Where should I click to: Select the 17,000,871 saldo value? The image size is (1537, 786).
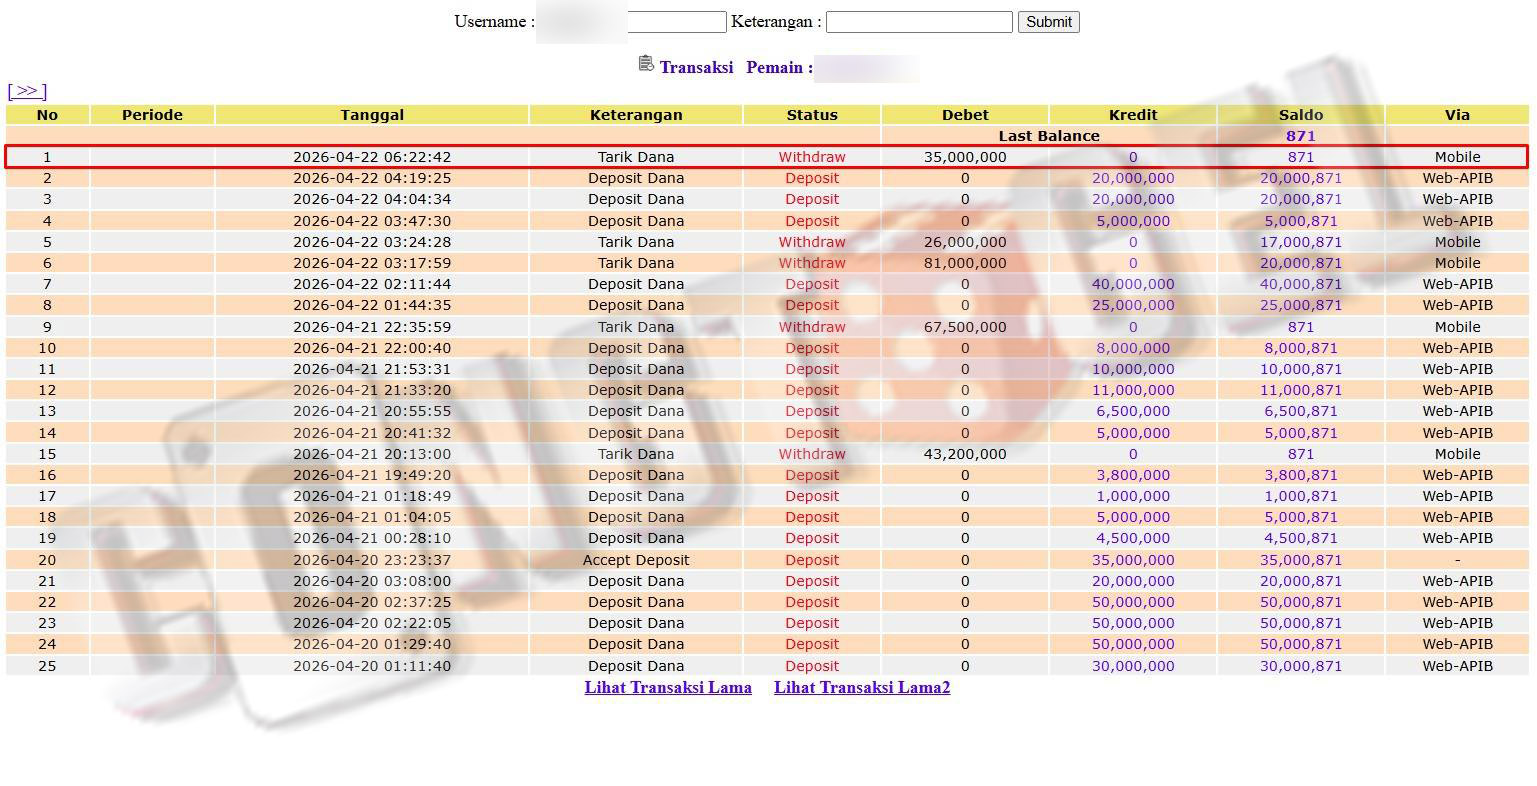pos(1301,242)
